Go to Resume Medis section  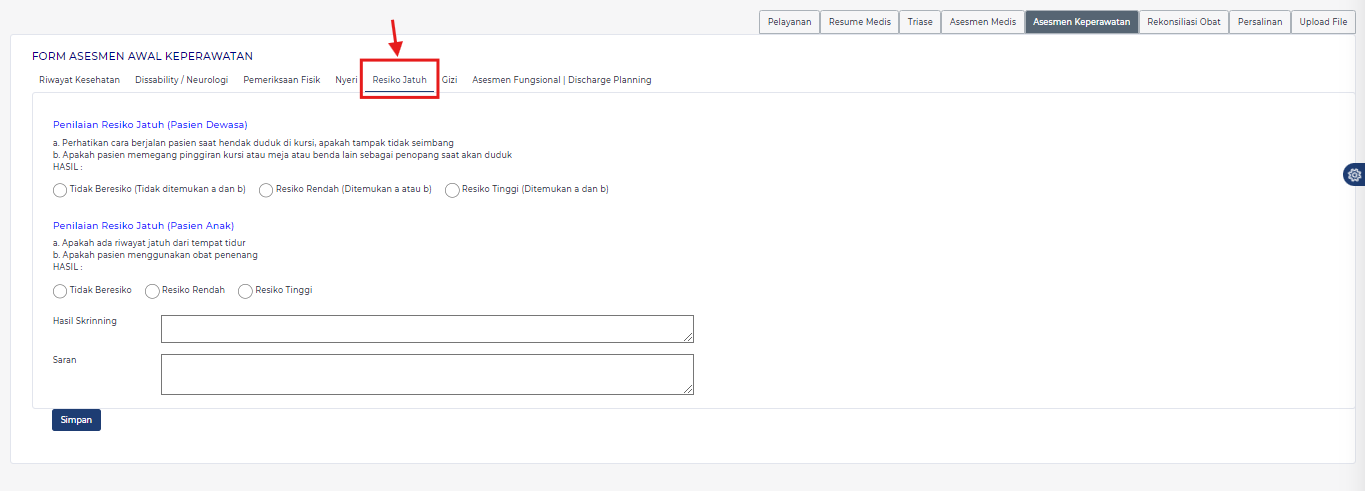[x=859, y=22]
